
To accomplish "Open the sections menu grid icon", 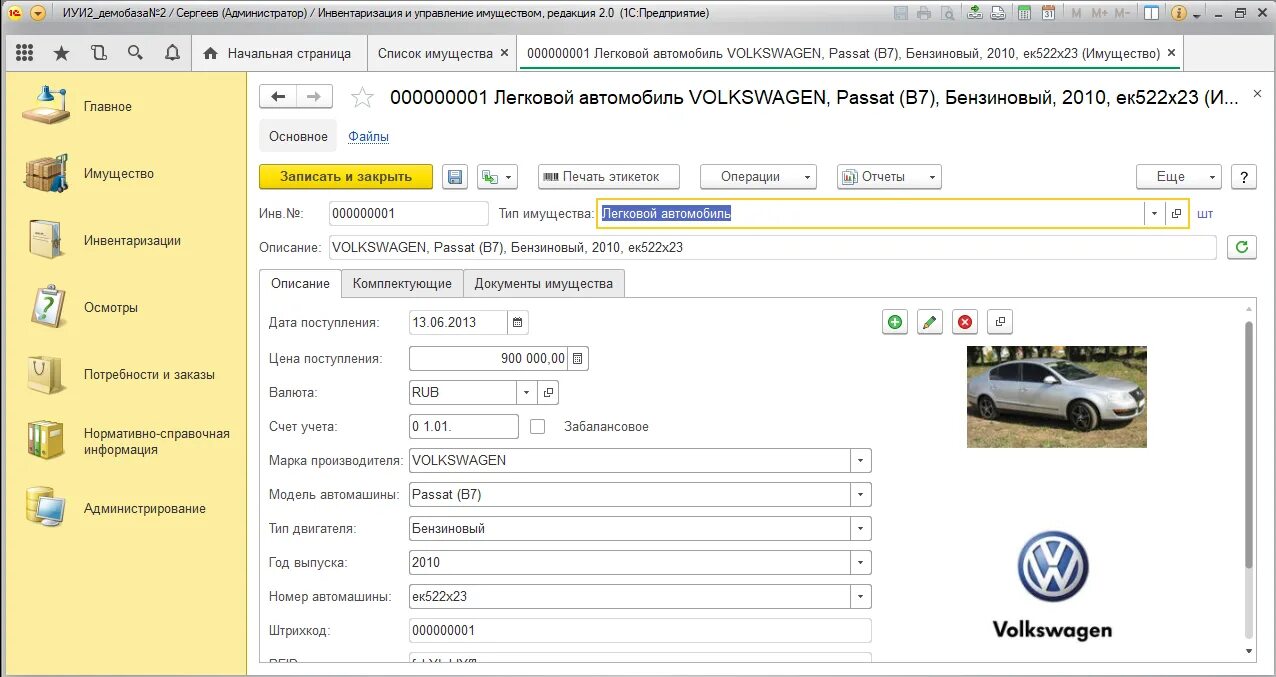I will 25,53.
